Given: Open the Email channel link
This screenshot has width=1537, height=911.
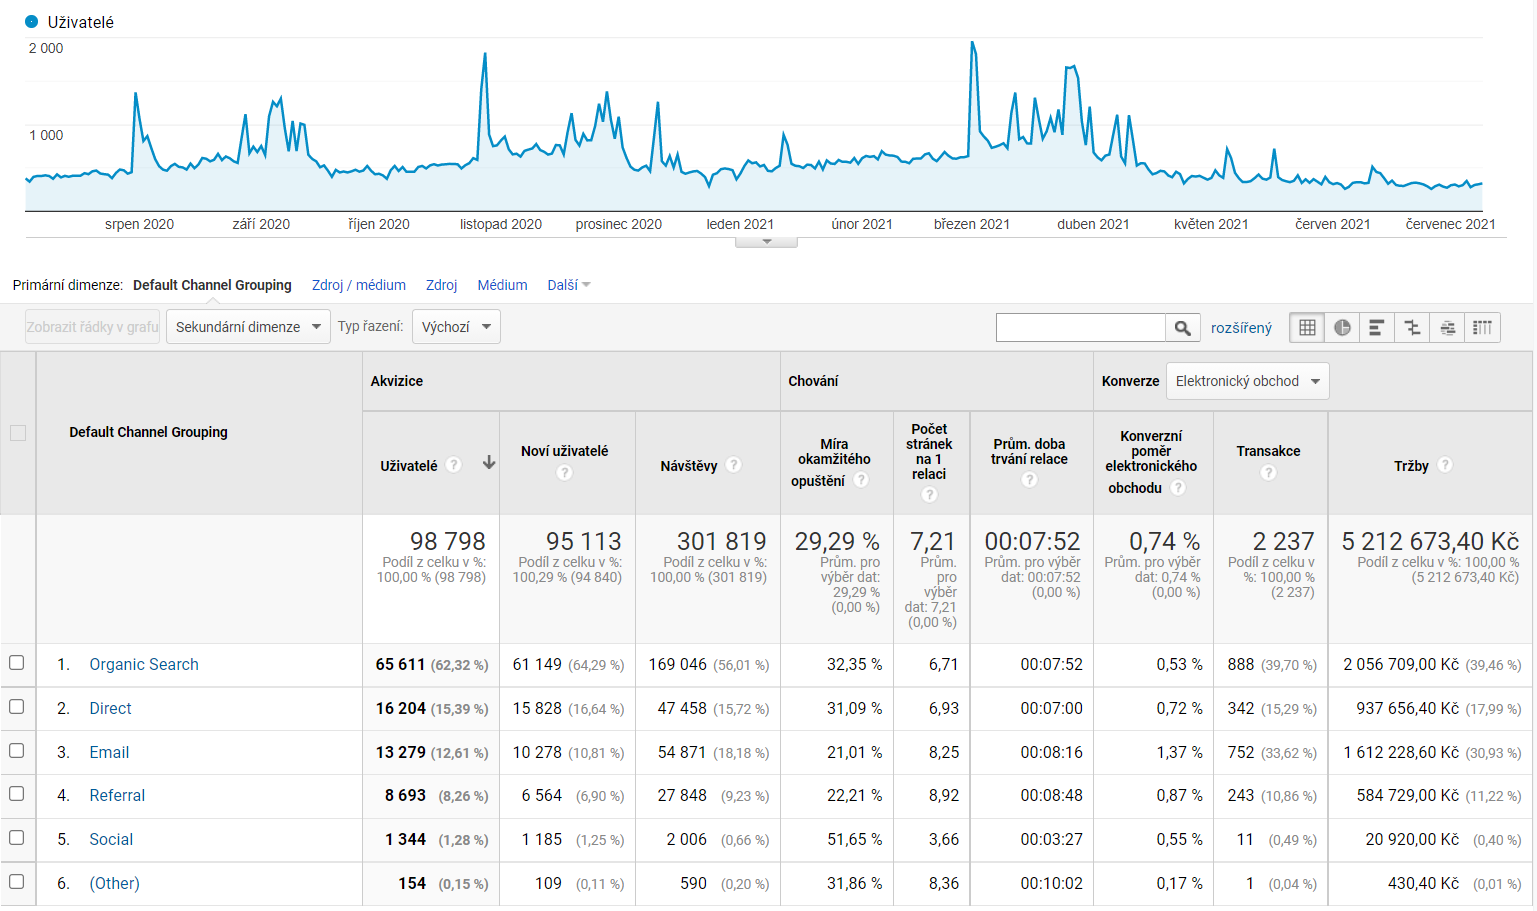Looking at the screenshot, I should (x=109, y=752).
